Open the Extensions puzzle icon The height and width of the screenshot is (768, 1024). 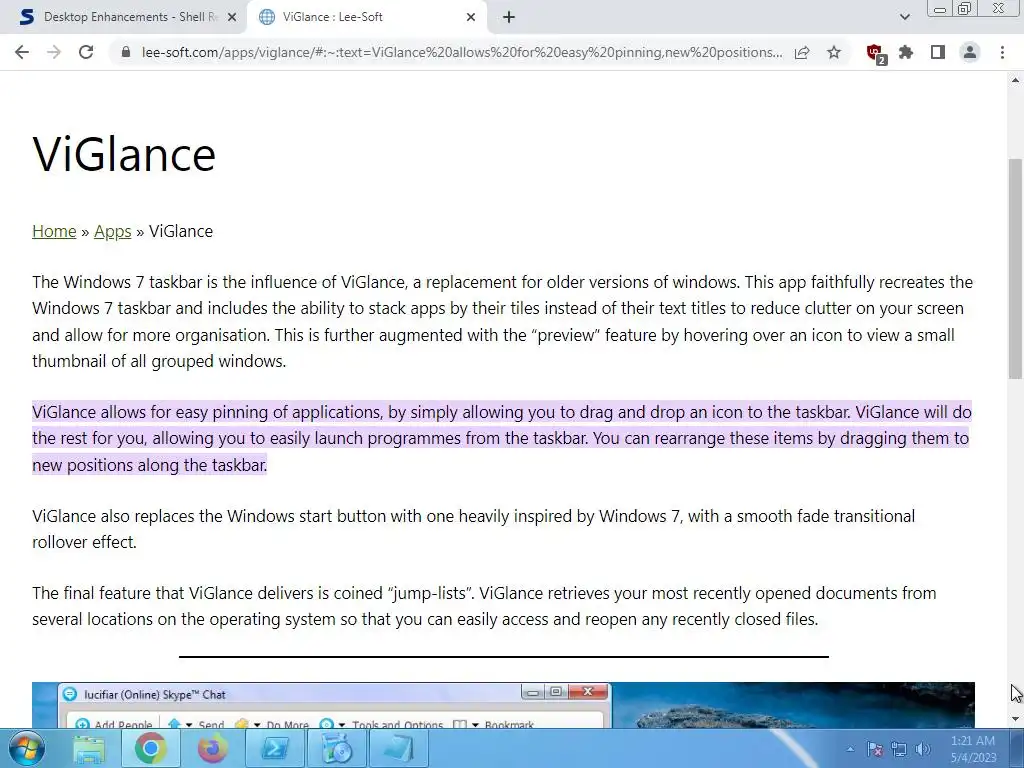(906, 52)
